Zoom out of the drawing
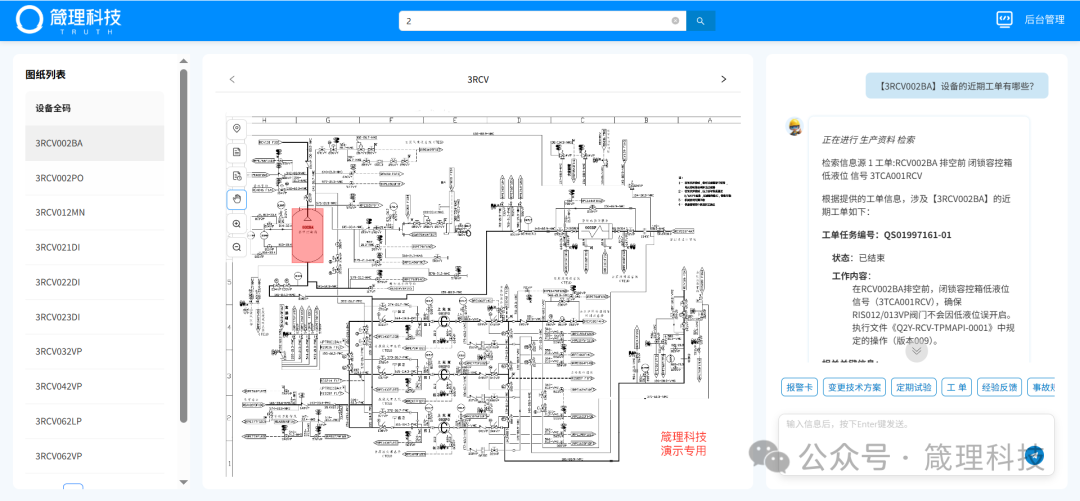 pos(237,246)
